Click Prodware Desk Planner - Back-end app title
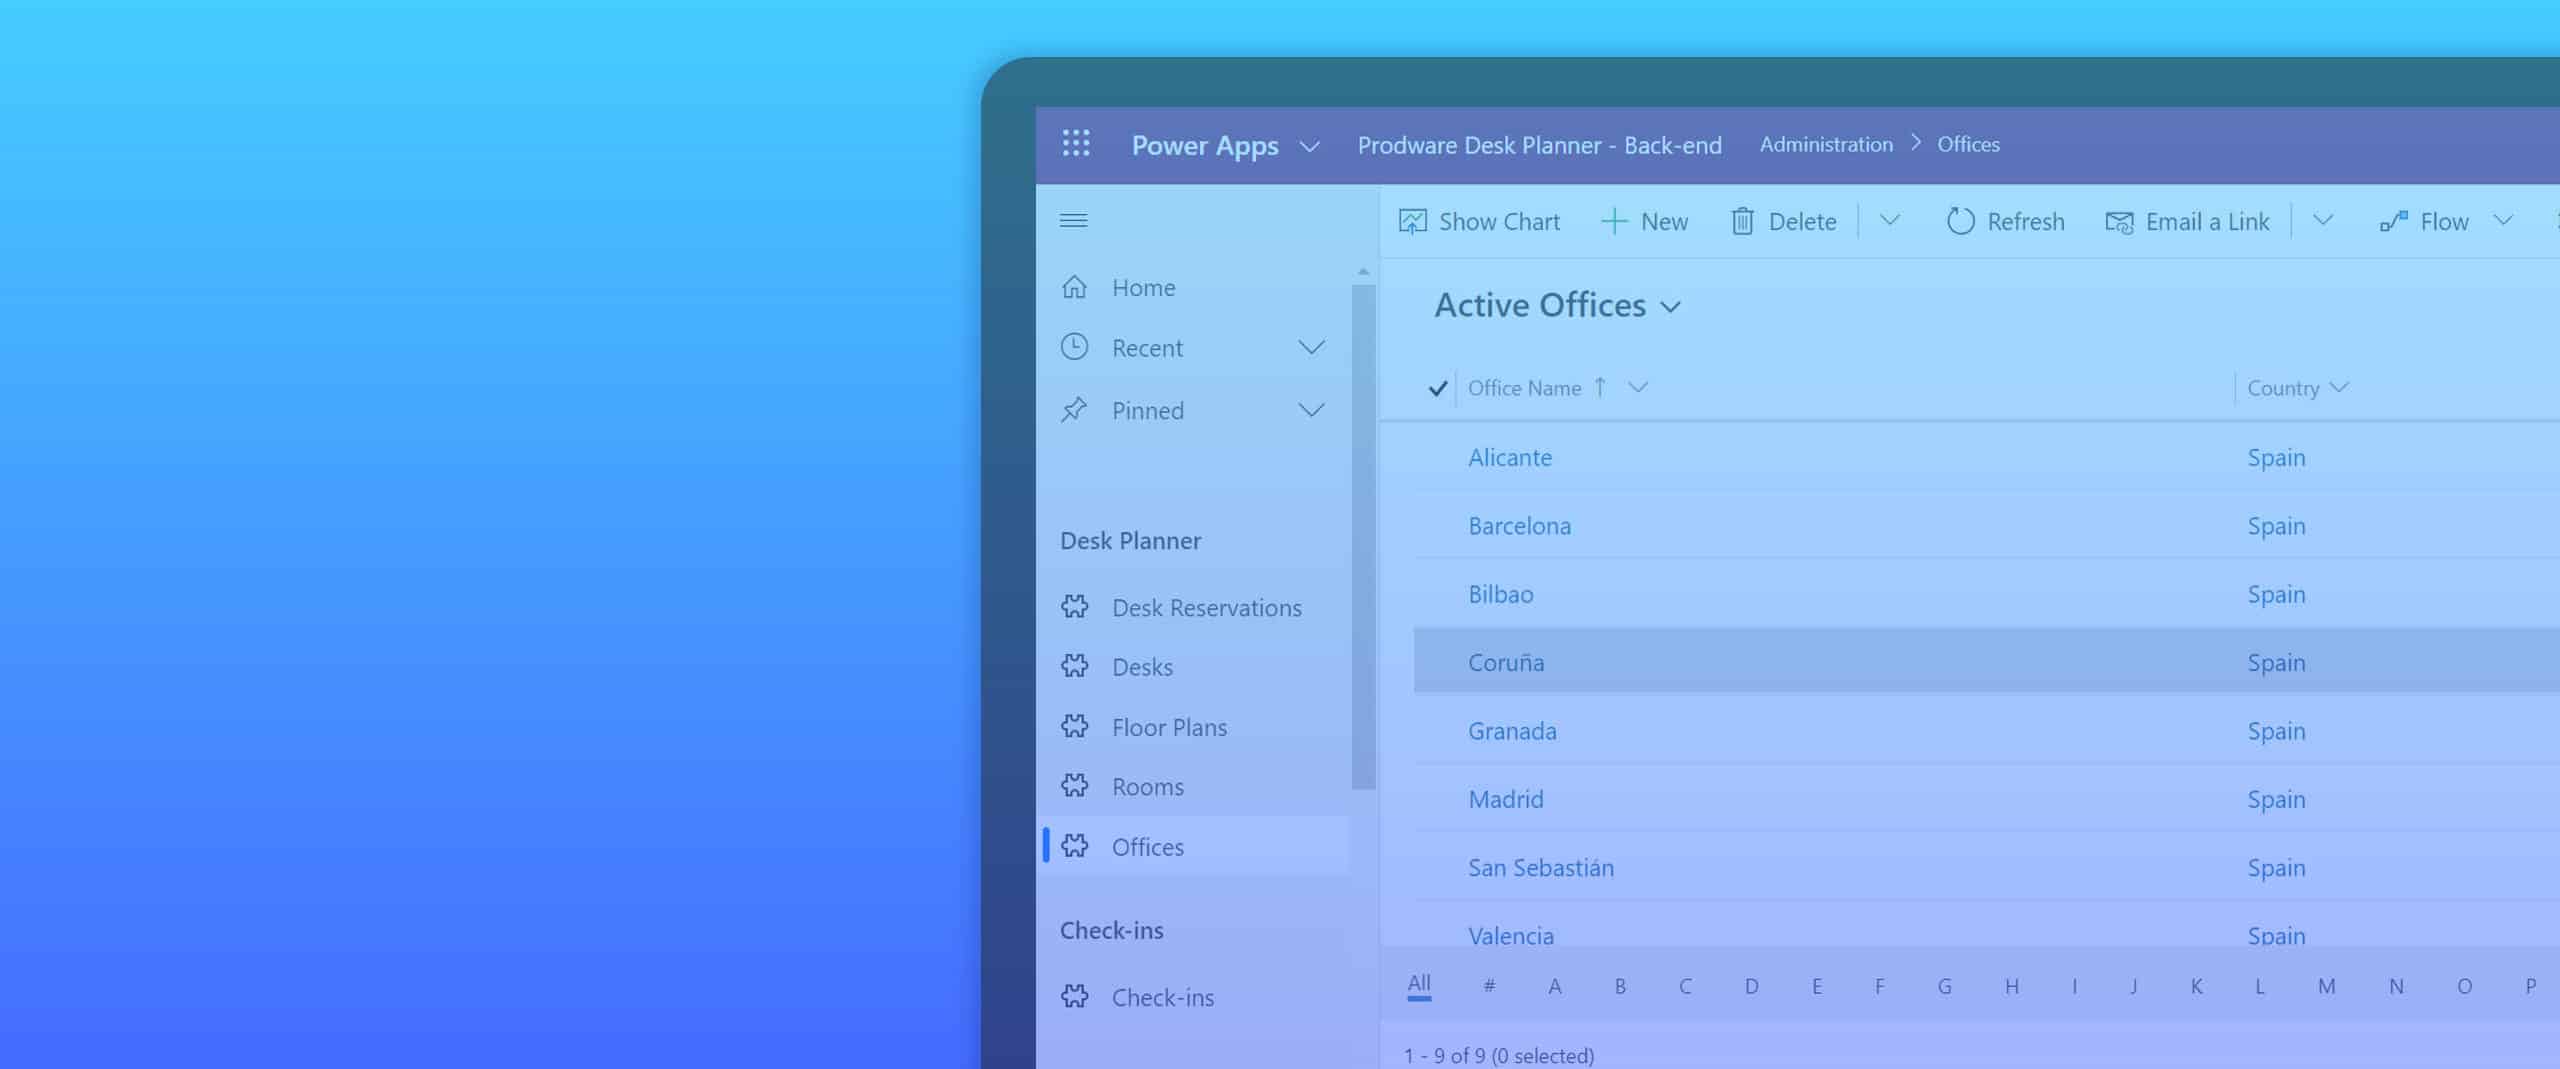This screenshot has height=1069, width=2560. point(1539,146)
